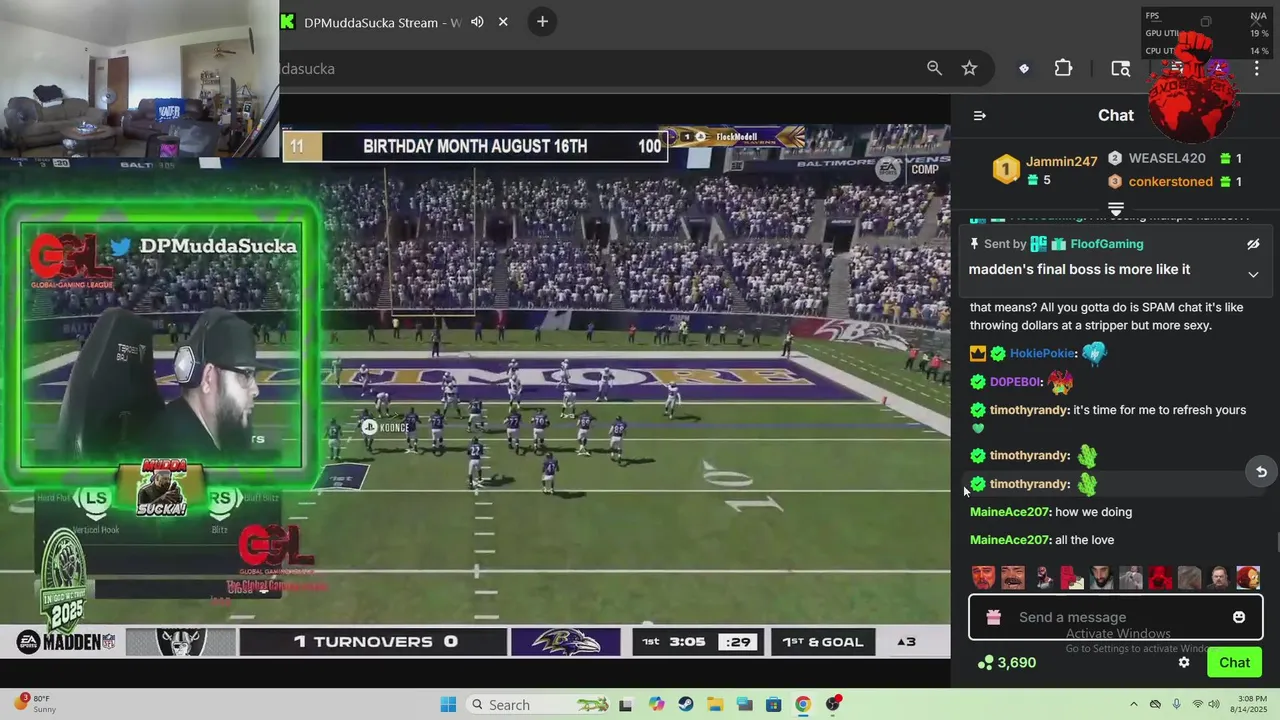The width and height of the screenshot is (1280, 720).
Task: Expand the pinned message chevron
Action: (x=1253, y=274)
